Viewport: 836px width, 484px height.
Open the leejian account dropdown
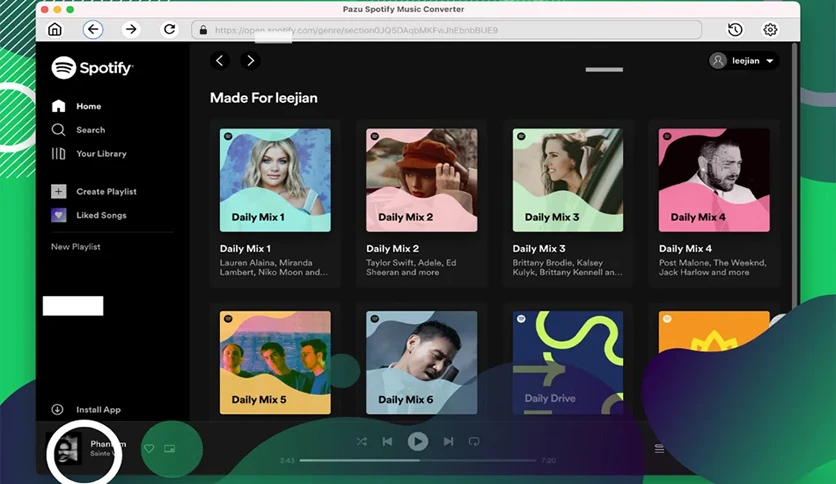tap(744, 61)
